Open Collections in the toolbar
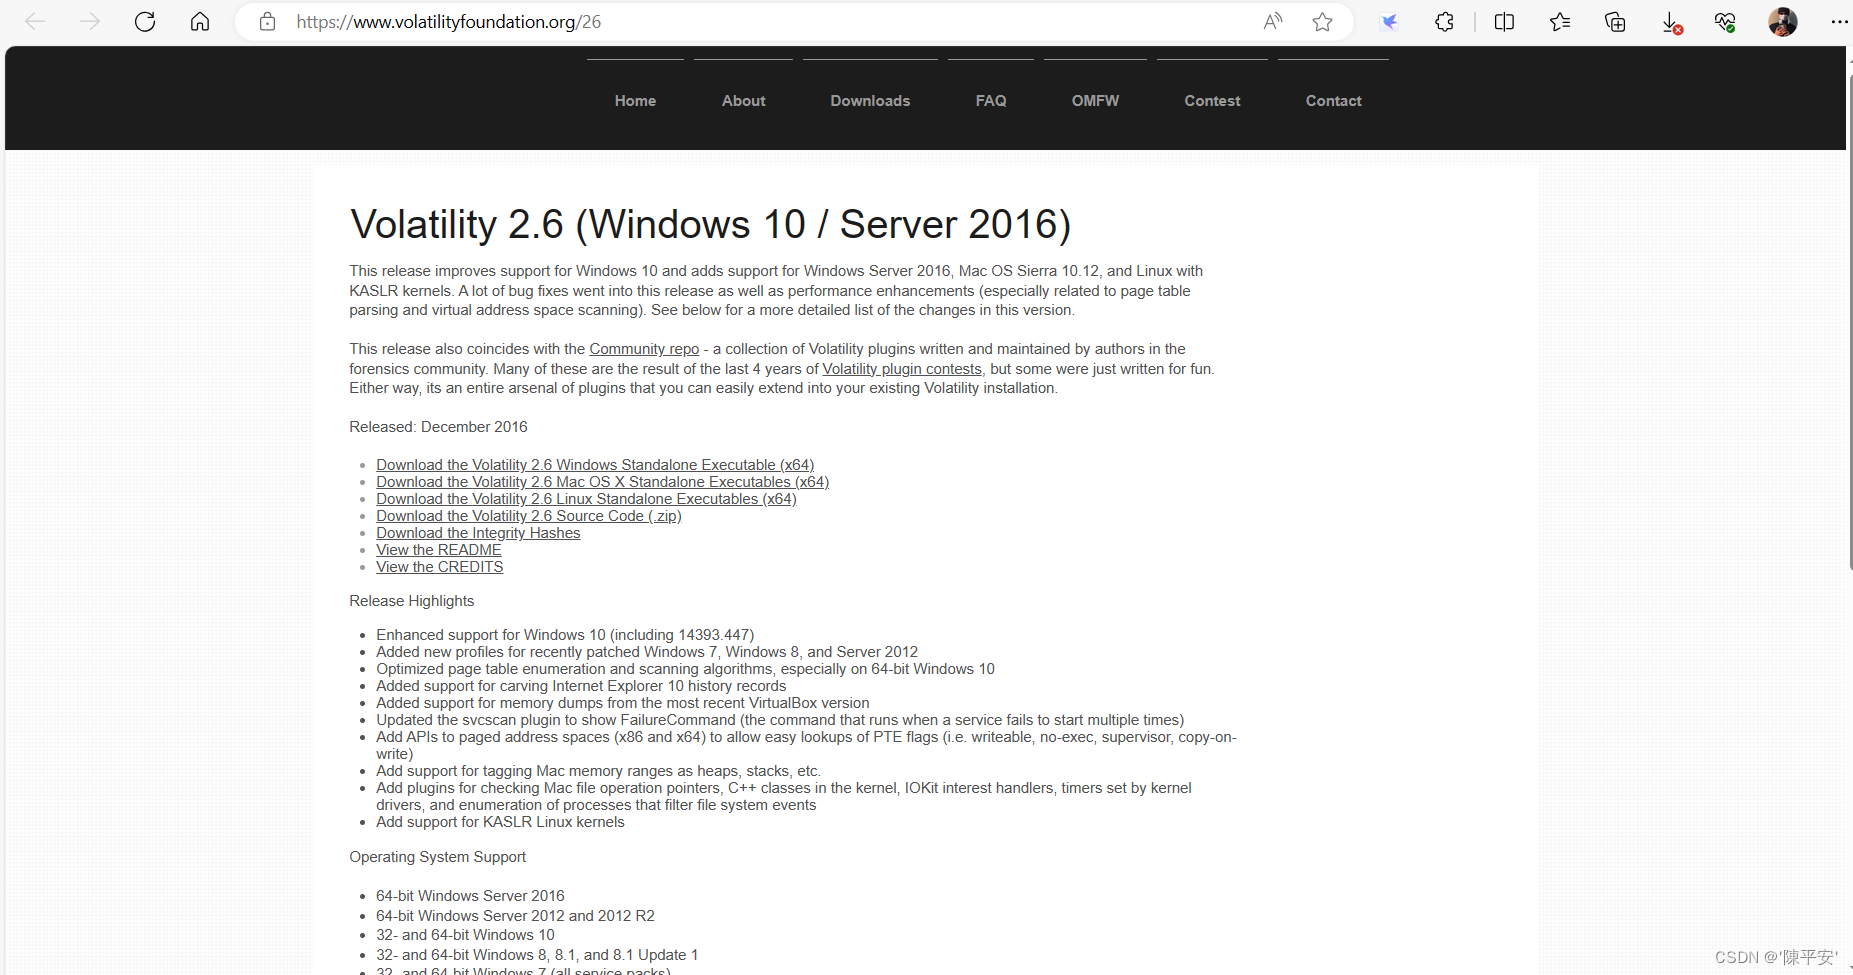1853x975 pixels. tap(1615, 21)
